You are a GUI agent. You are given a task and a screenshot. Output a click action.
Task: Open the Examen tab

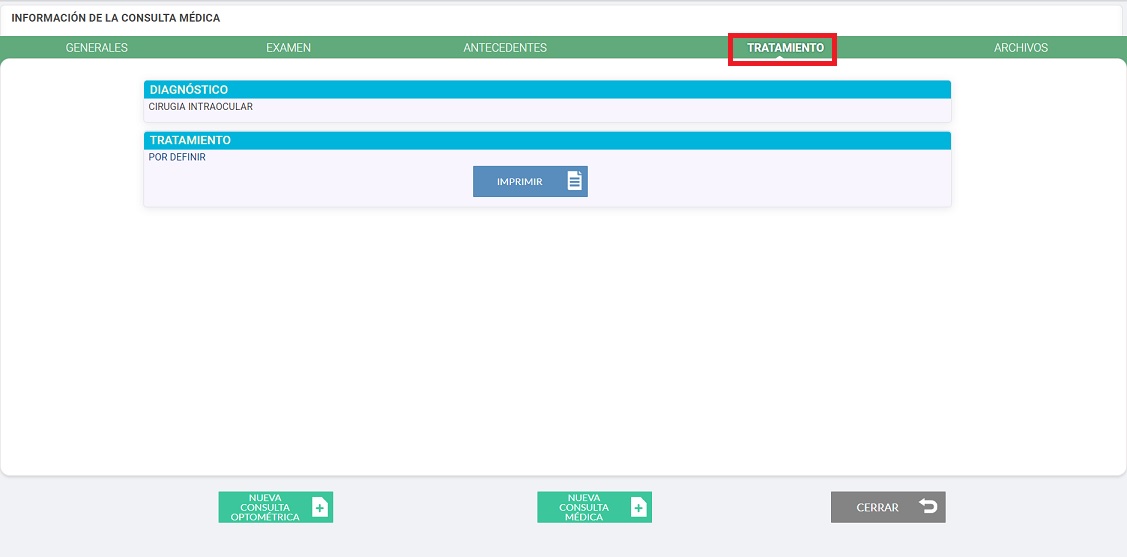[x=288, y=48]
